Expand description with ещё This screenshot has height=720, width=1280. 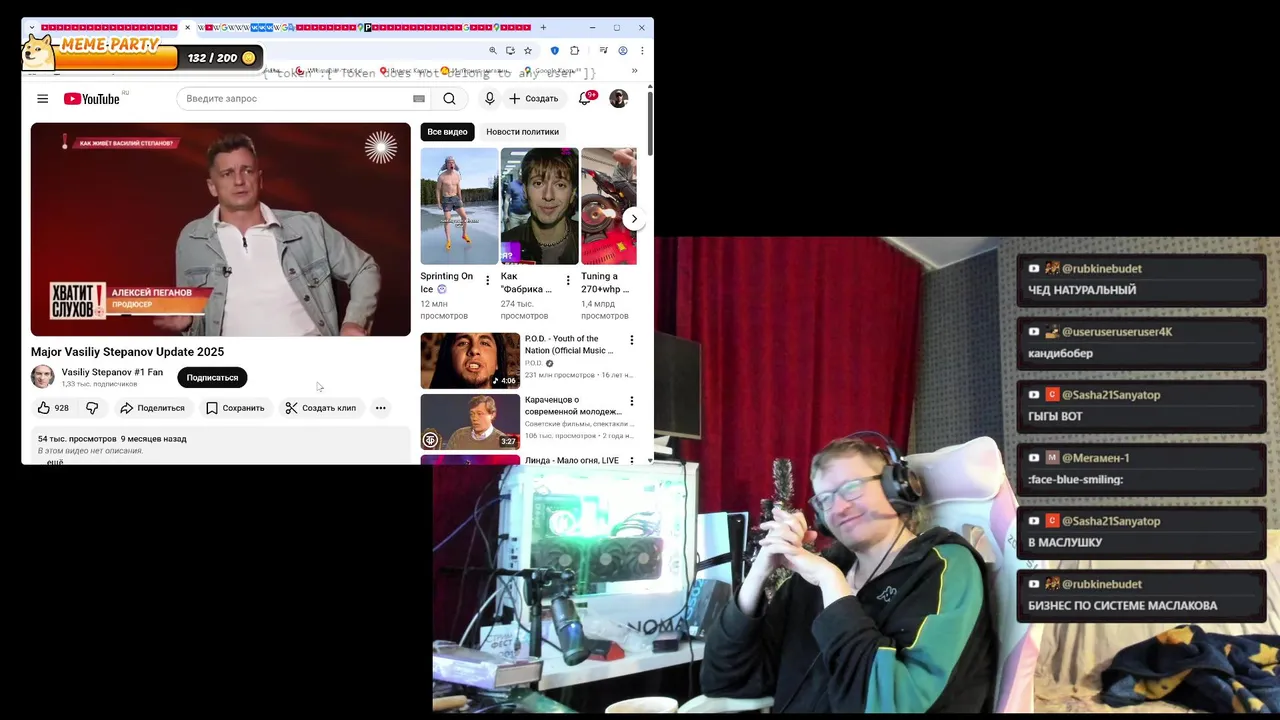[x=55, y=462]
